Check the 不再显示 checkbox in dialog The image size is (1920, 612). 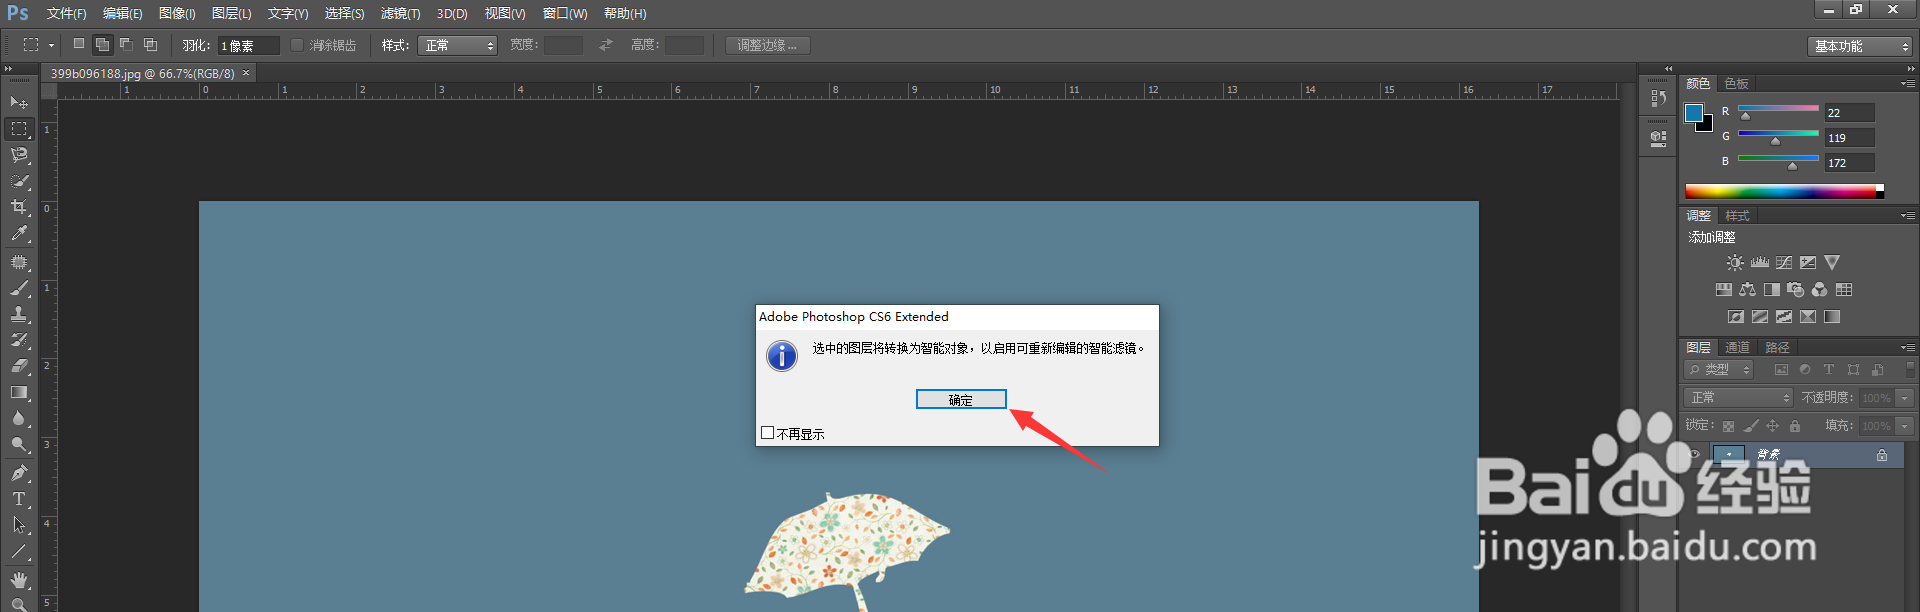tap(768, 433)
